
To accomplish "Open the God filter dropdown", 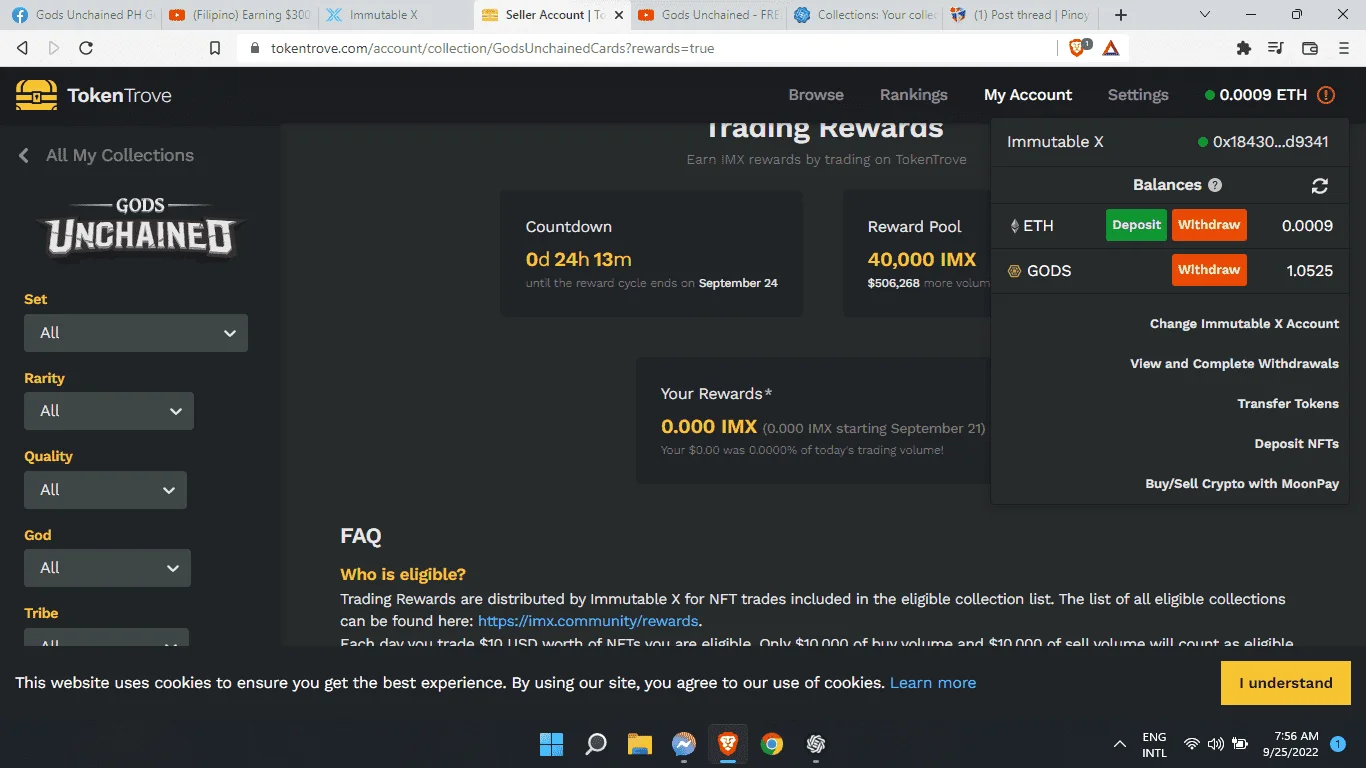I will point(107,568).
